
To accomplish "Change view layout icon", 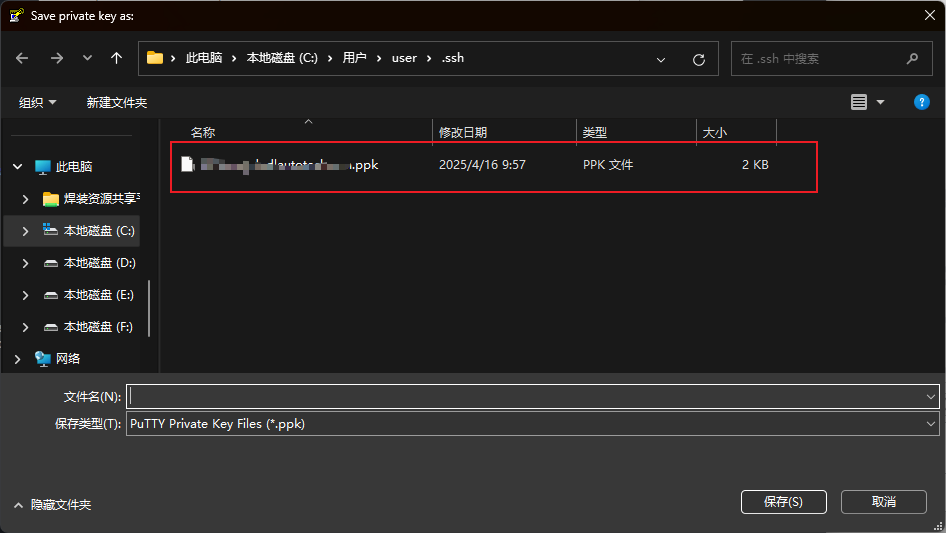I will click(x=859, y=102).
